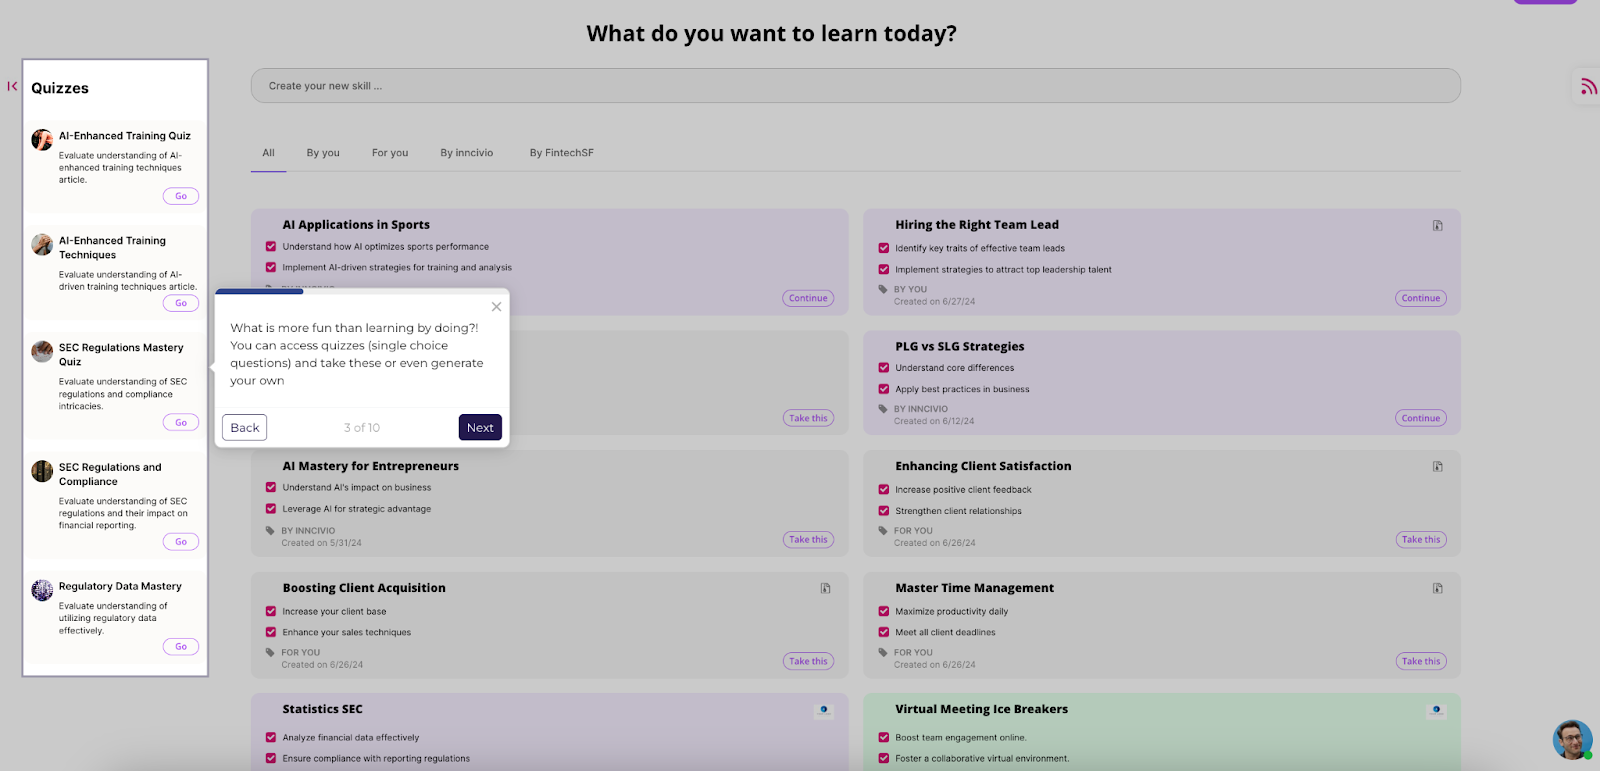The image size is (1600, 771).
Task: Open AI-Enhanced Training Quiz avatar
Action: [x=42, y=140]
